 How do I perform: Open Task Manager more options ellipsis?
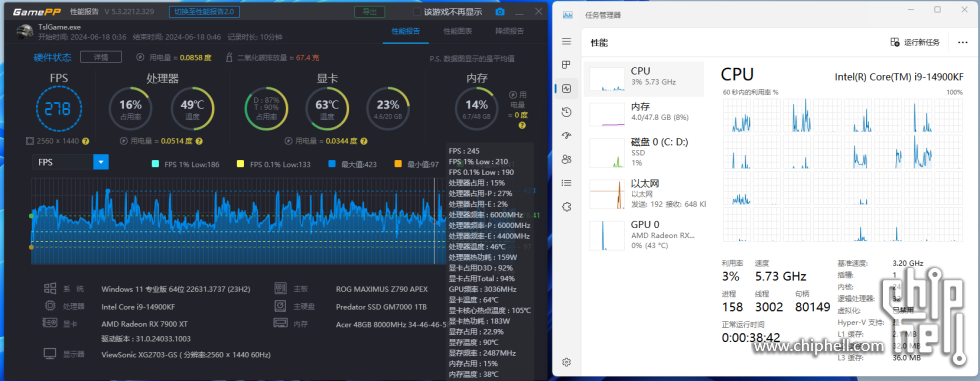click(x=962, y=42)
